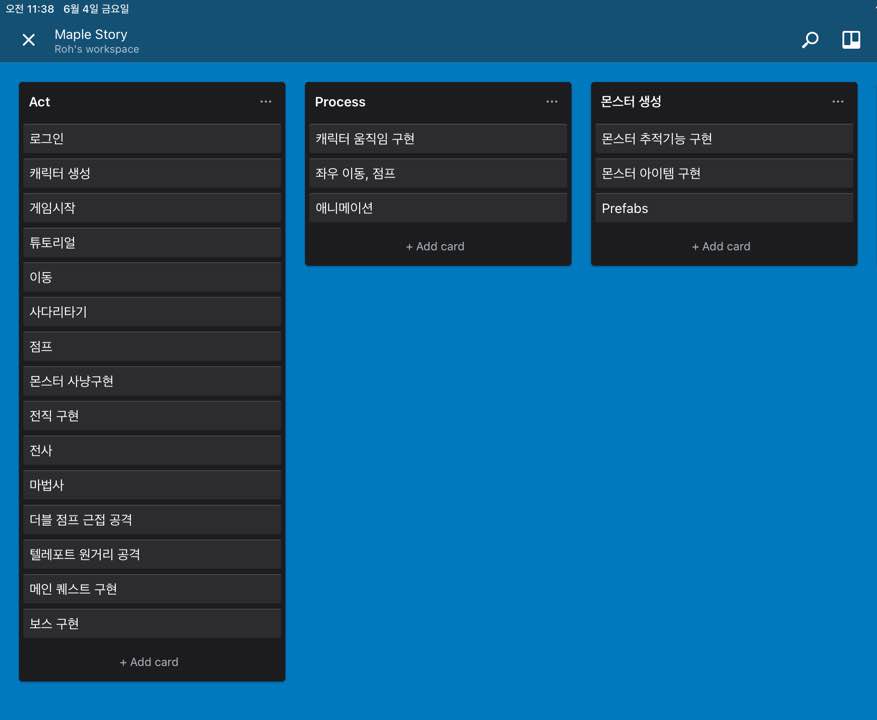
Task: Open the 캐릭터 생성 card
Action: click(x=152, y=173)
